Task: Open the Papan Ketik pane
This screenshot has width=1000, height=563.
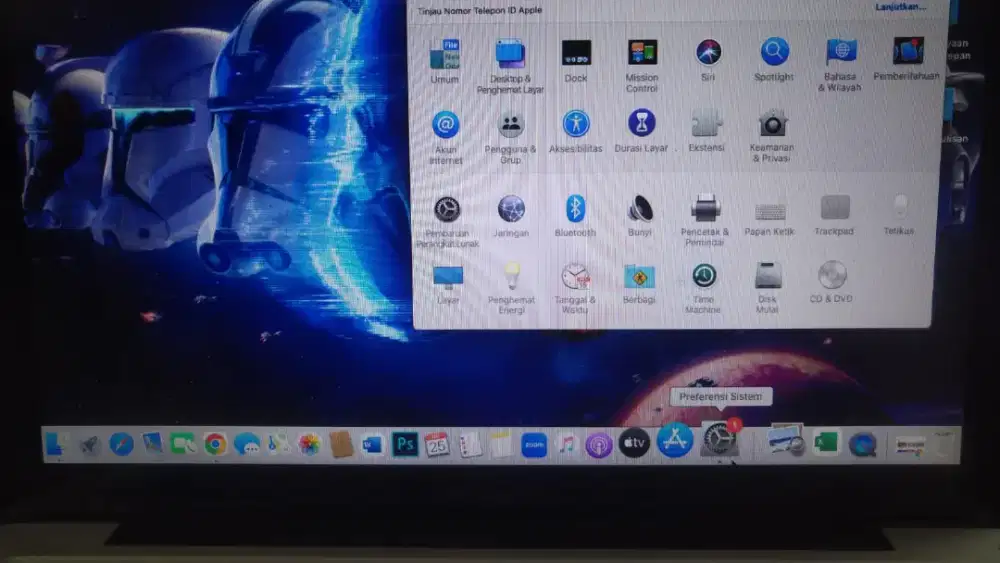Action: tap(770, 210)
